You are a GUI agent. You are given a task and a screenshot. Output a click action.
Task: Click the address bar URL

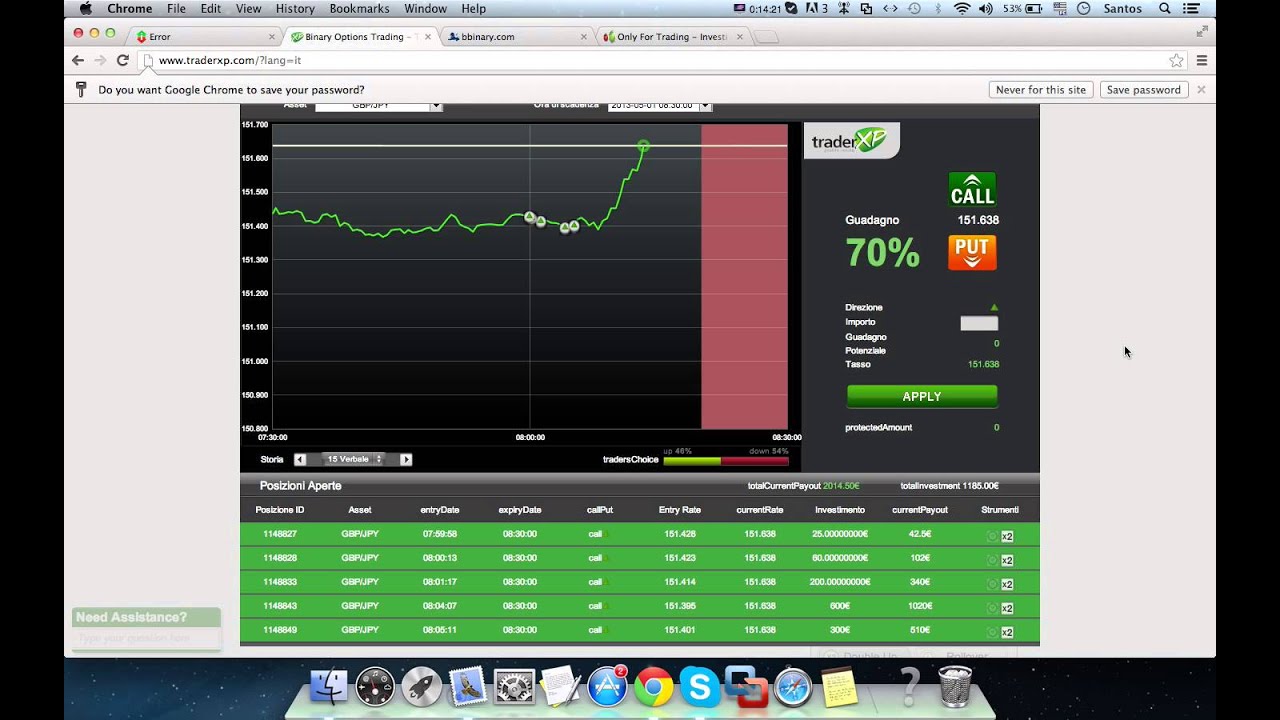(230, 60)
